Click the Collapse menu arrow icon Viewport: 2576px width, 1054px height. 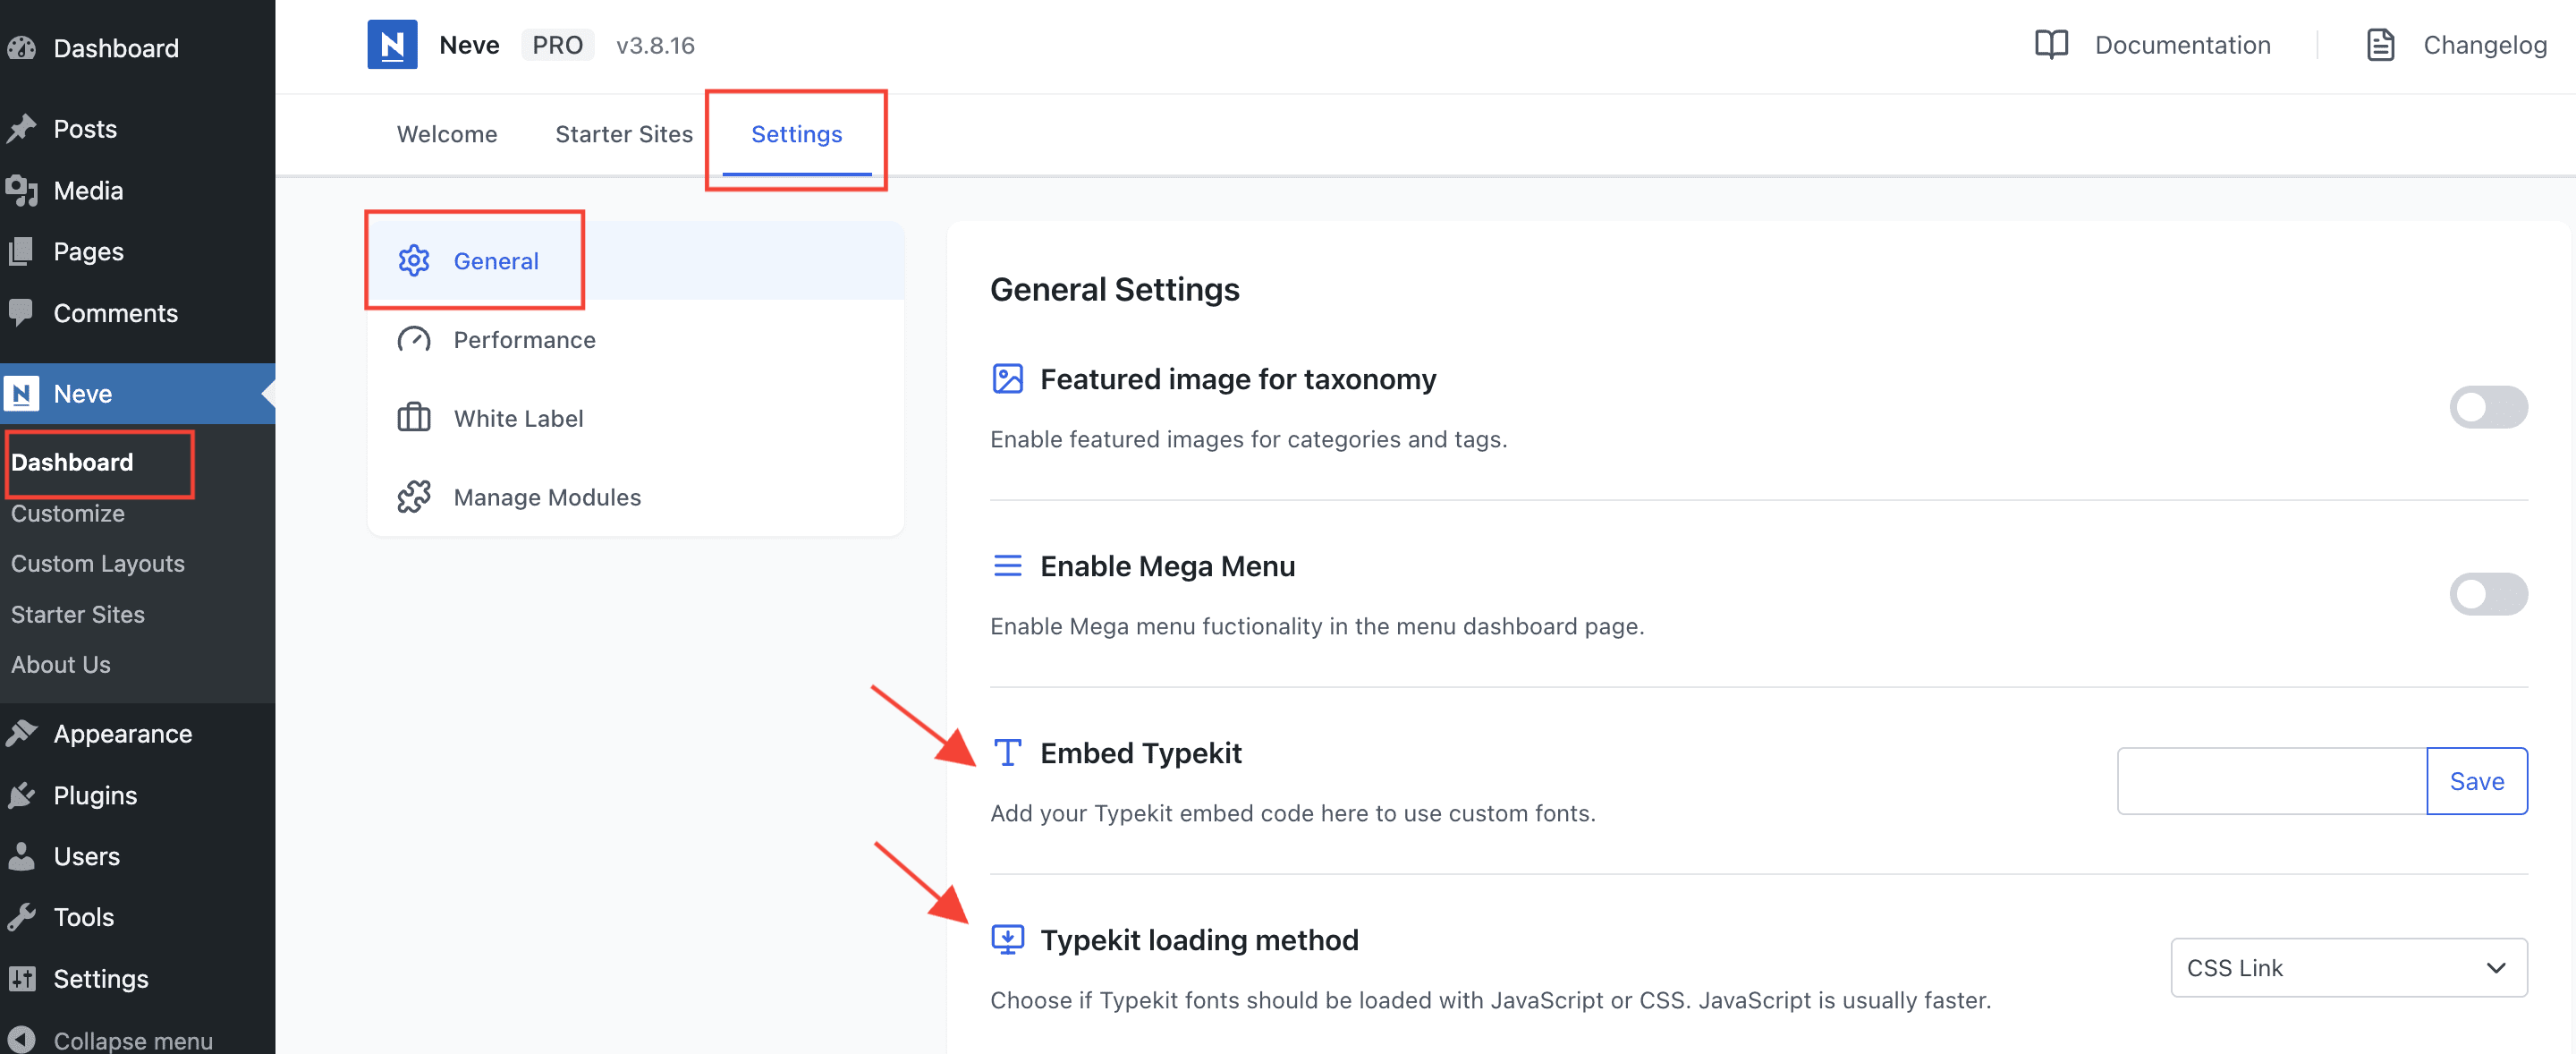click(x=21, y=1040)
